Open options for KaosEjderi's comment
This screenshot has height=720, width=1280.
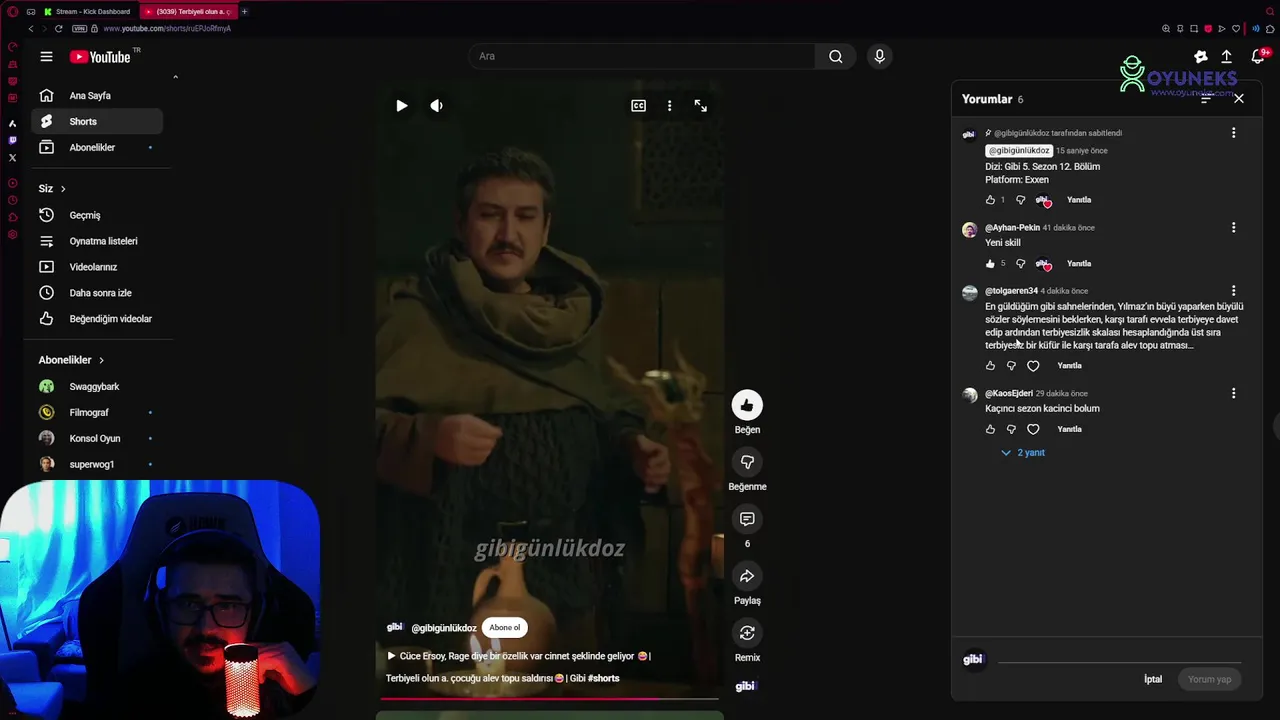coord(1233,394)
